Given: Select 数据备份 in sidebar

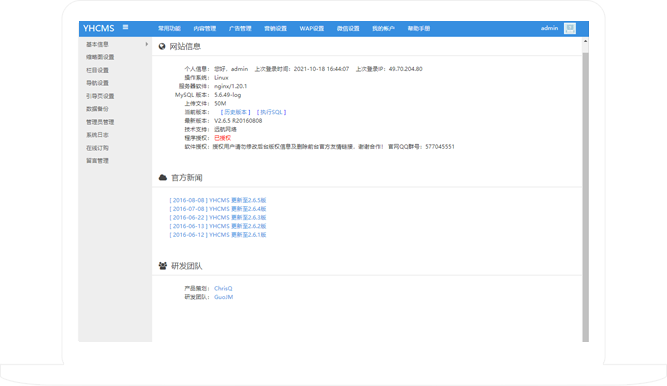Looking at the screenshot, I should pyautogui.click(x=97, y=109).
